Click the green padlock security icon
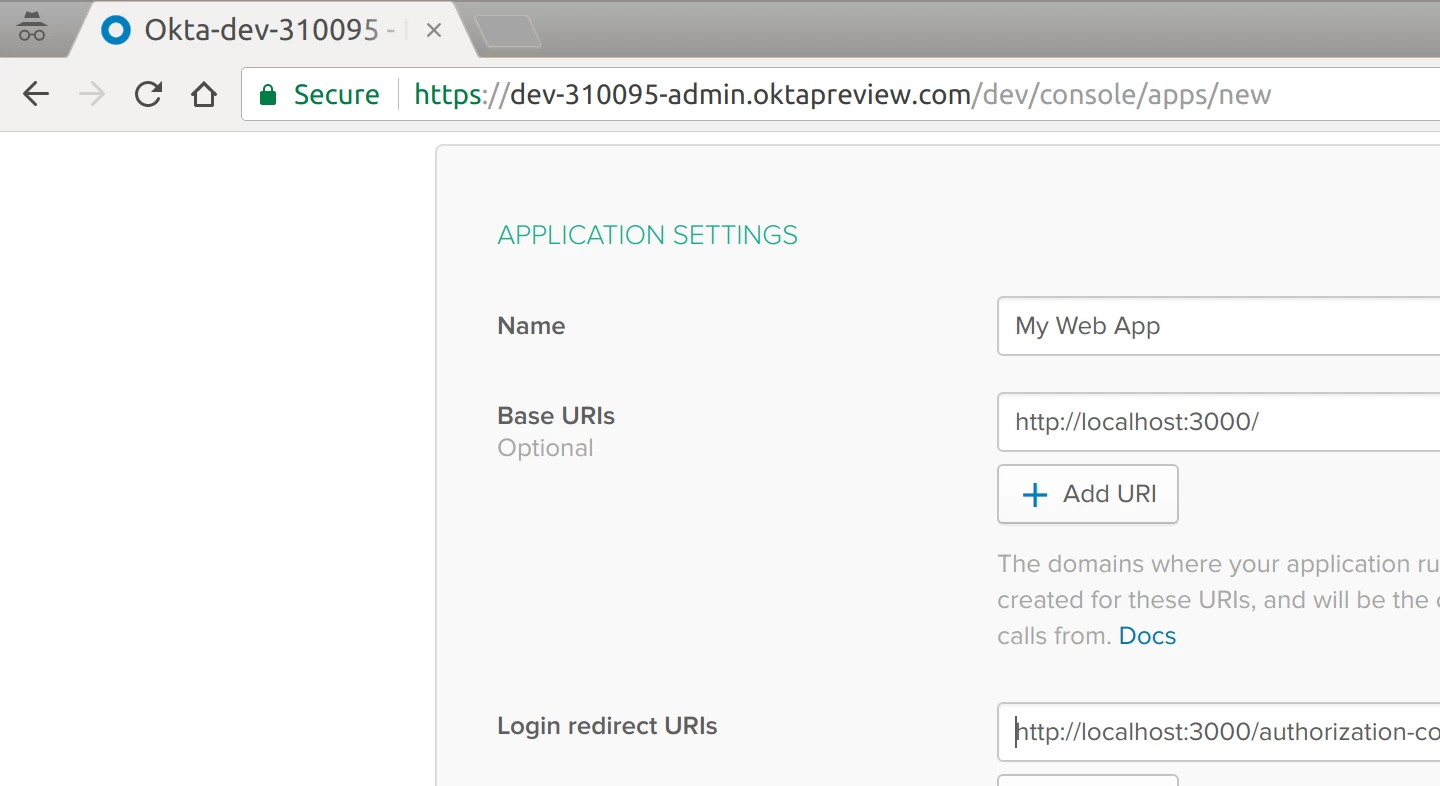The image size is (1440, 786). pyautogui.click(x=267, y=95)
